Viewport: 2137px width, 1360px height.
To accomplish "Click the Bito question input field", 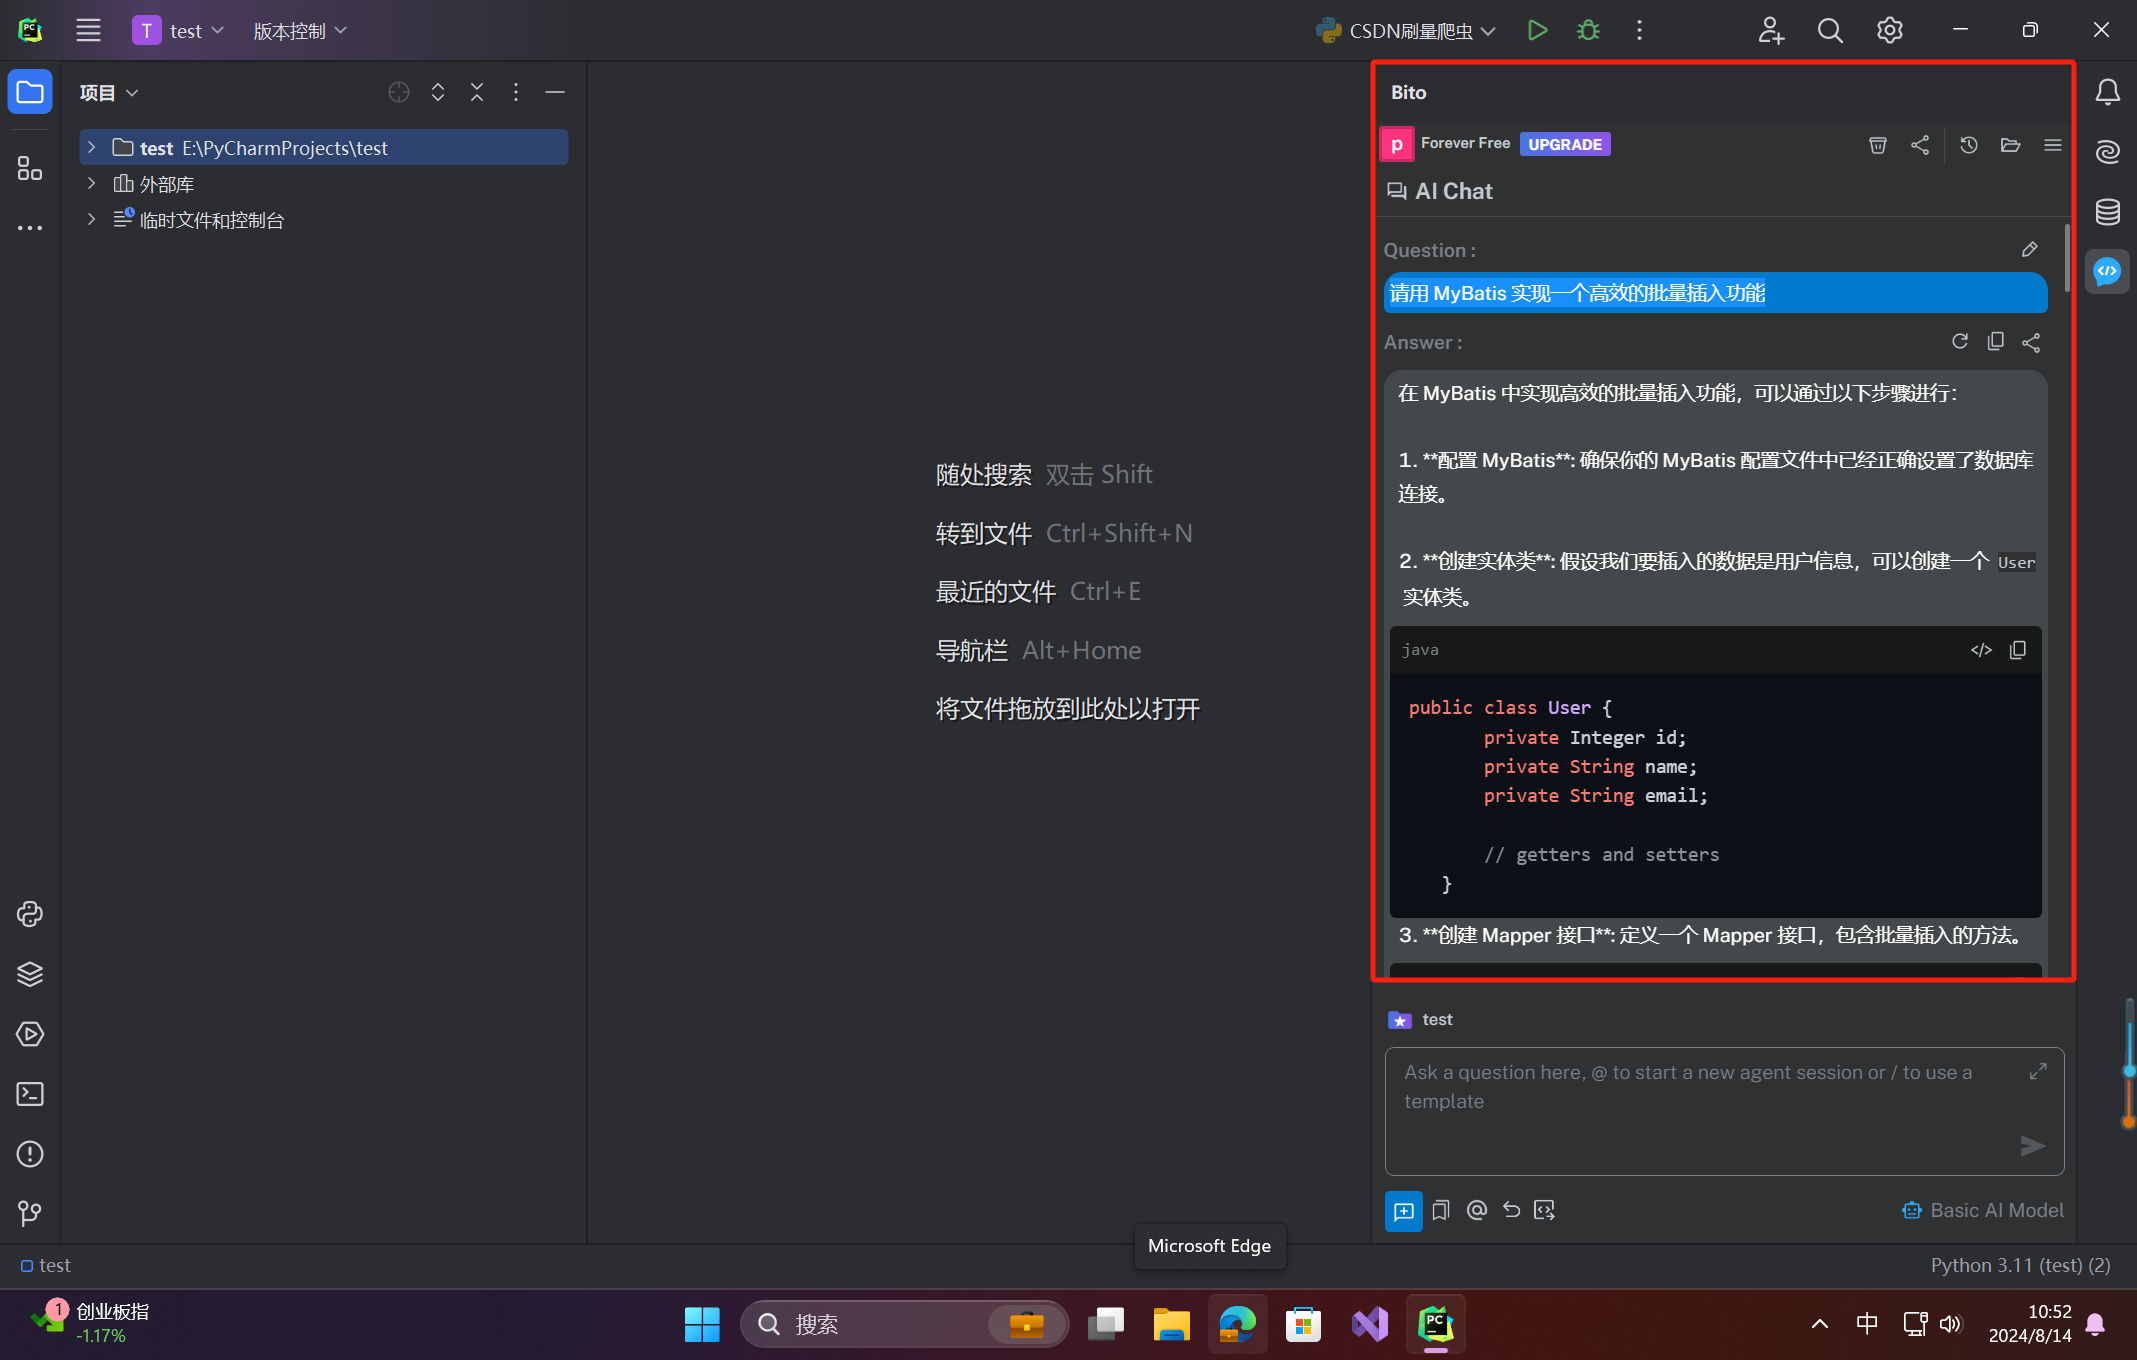I will (1700, 1100).
